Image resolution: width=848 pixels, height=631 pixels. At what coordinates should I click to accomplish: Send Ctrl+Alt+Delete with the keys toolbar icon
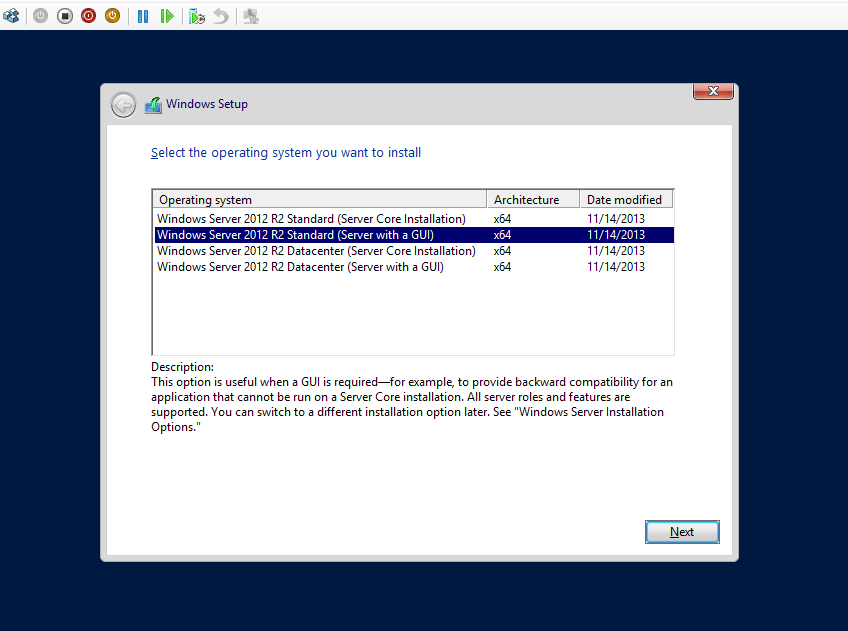tap(11, 16)
